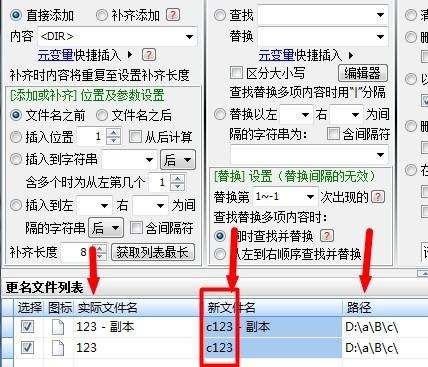Expand the replace panel 元变量快捷插入 arrow
428x367 pixels.
[351, 55]
